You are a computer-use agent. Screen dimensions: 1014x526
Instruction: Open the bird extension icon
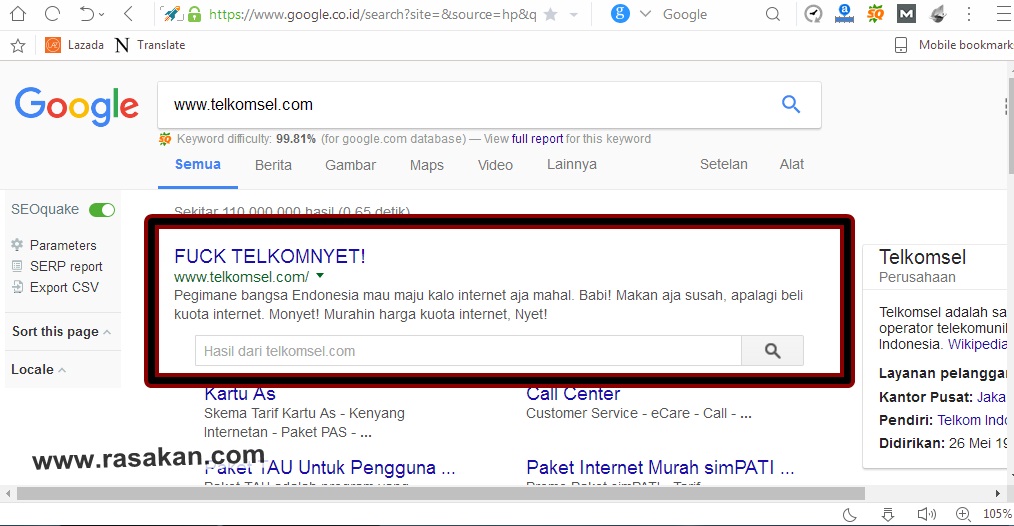(938, 14)
